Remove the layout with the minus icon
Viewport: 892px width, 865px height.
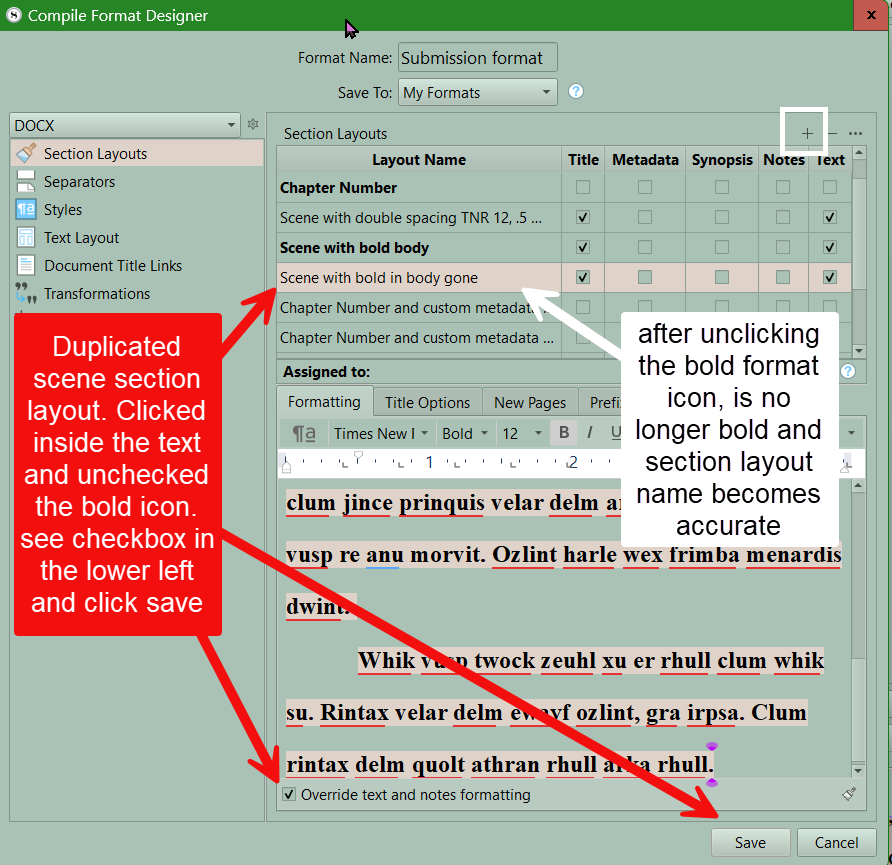click(x=832, y=133)
